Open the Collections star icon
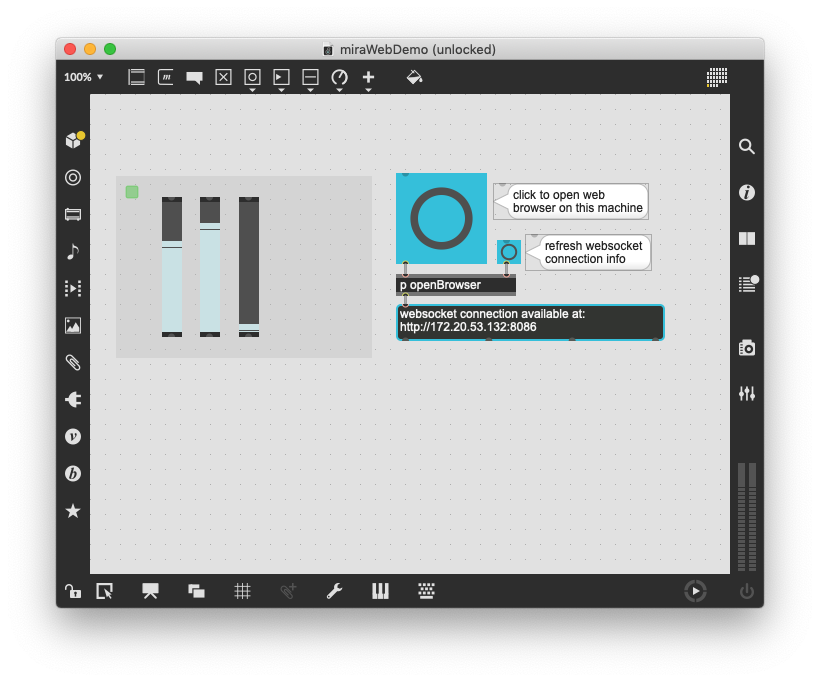Viewport: 820px width, 682px height. (72, 511)
